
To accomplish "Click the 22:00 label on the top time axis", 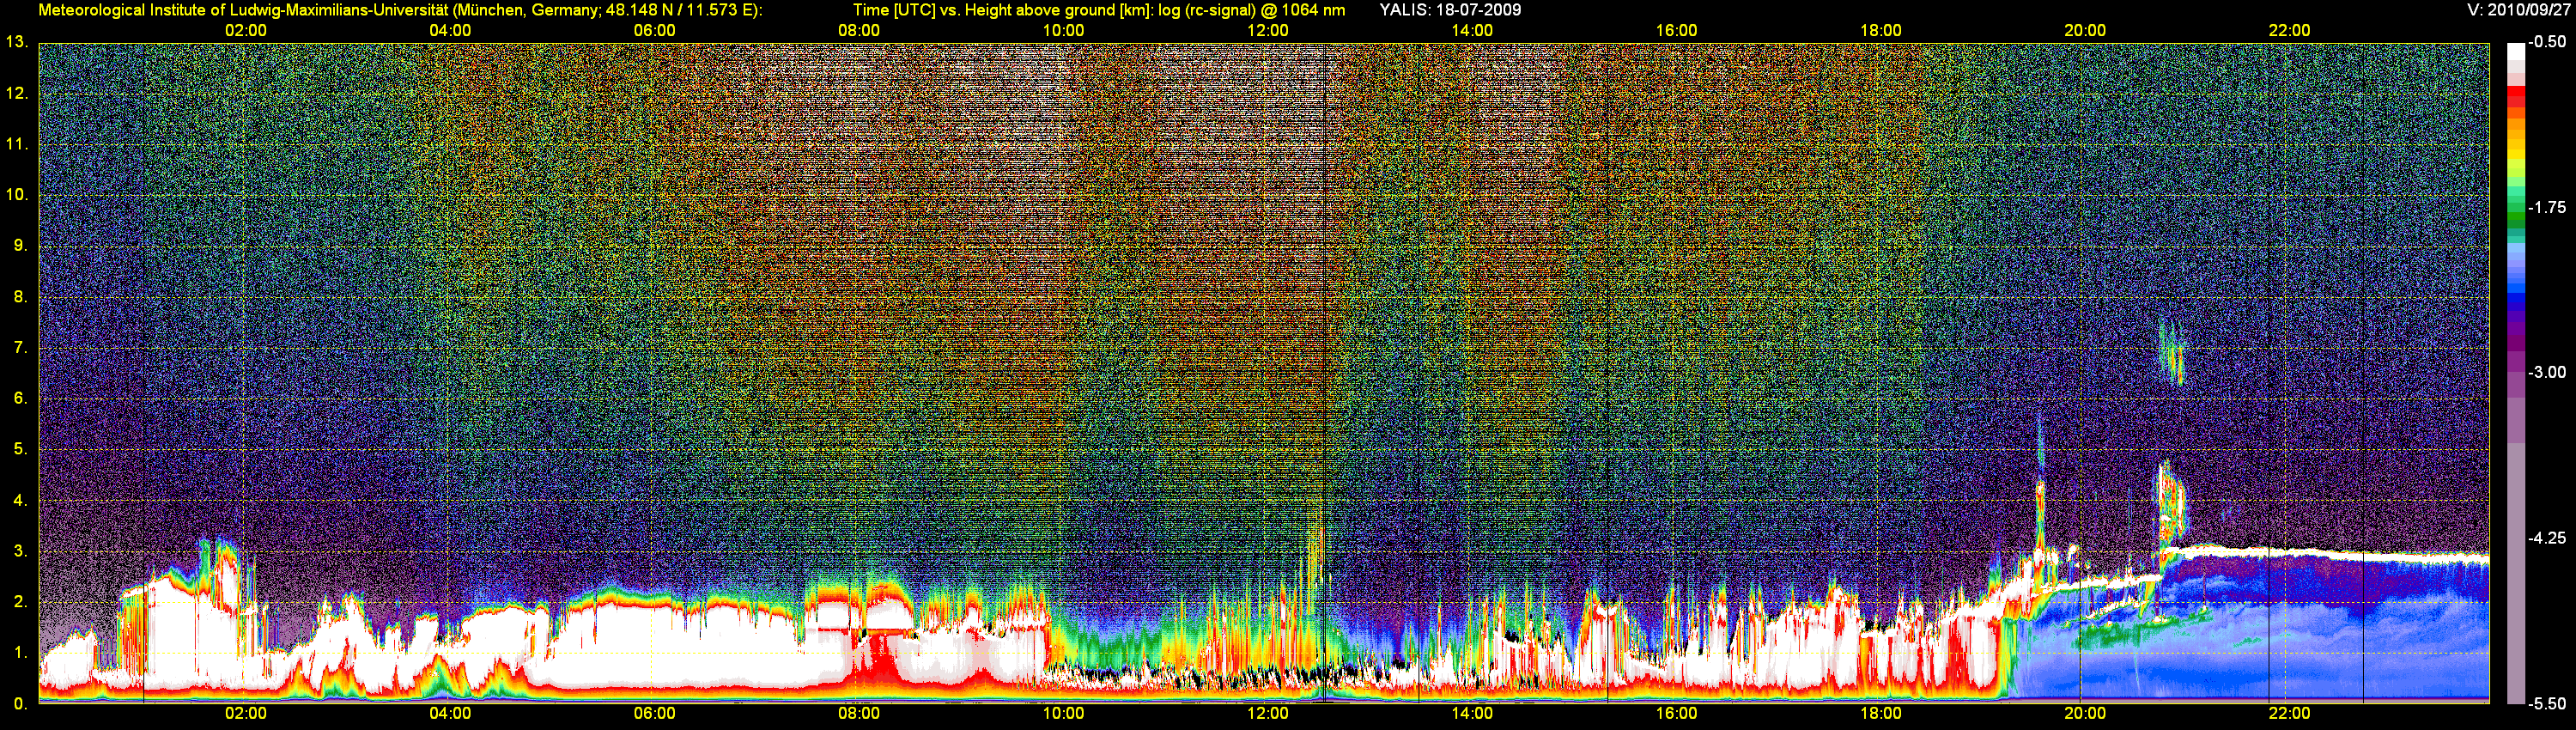I will [x=2289, y=31].
